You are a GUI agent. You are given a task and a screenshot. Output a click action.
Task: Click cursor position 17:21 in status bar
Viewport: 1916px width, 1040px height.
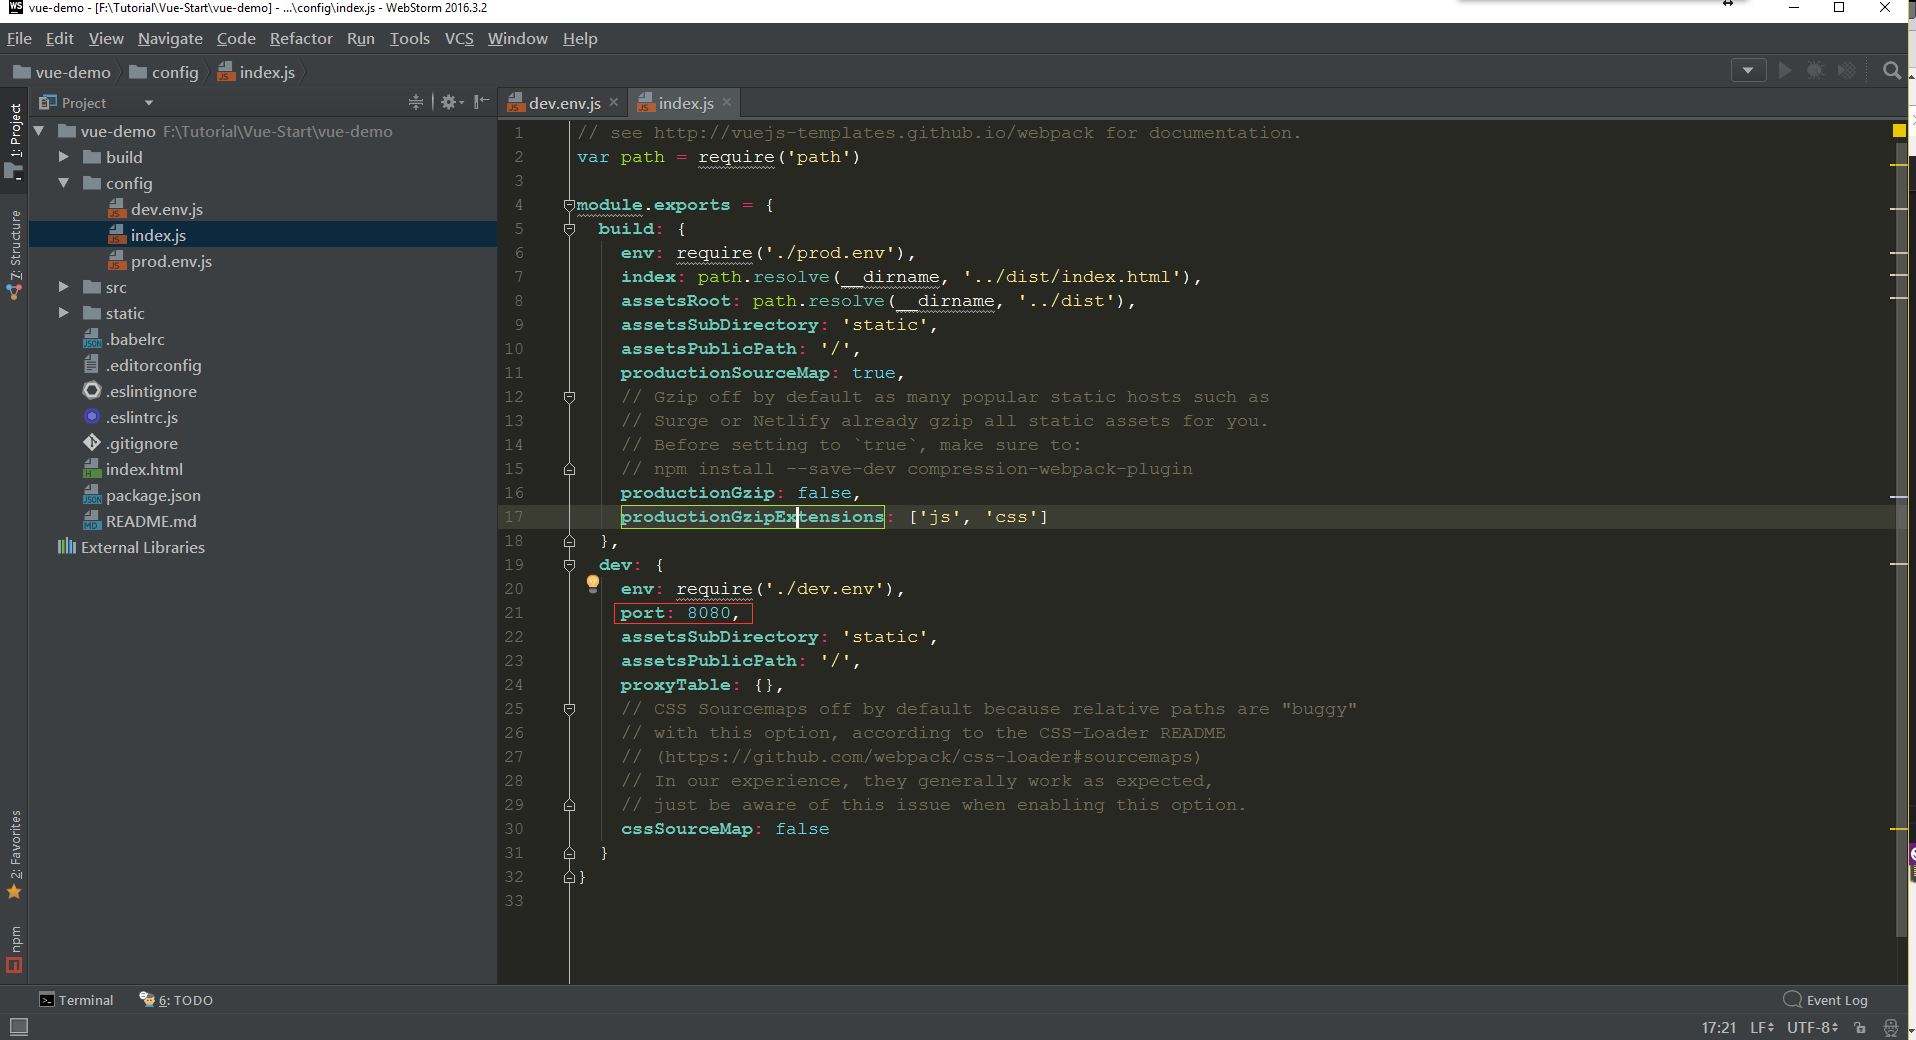1719,1027
